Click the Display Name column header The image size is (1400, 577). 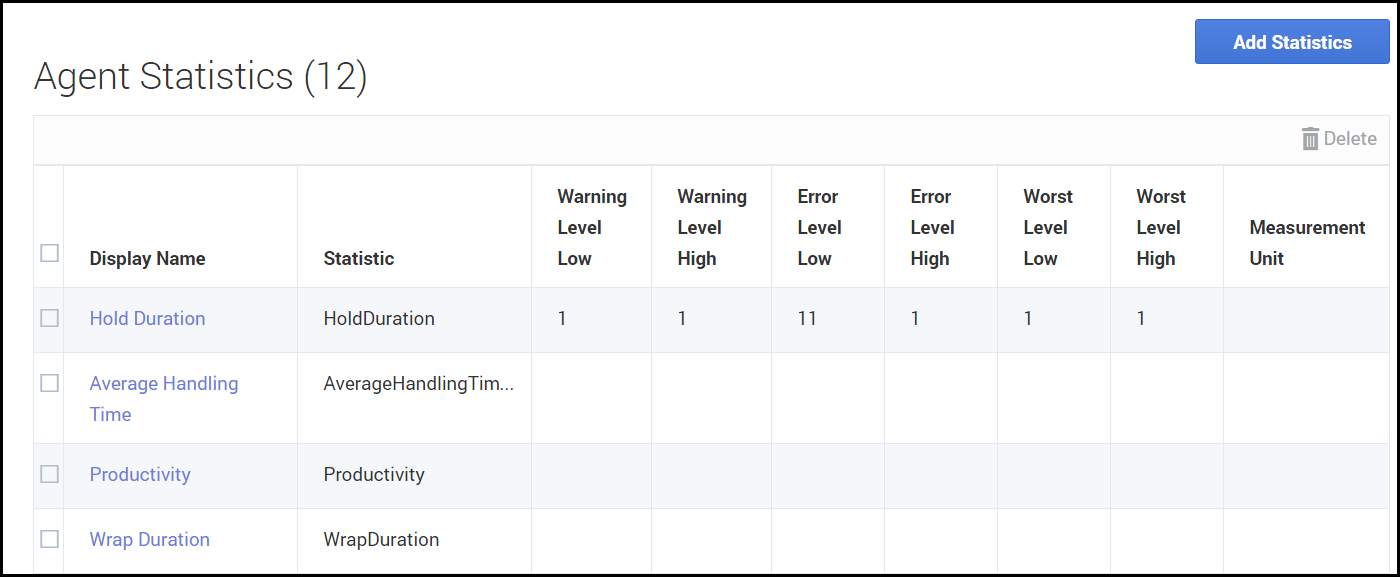coord(147,258)
